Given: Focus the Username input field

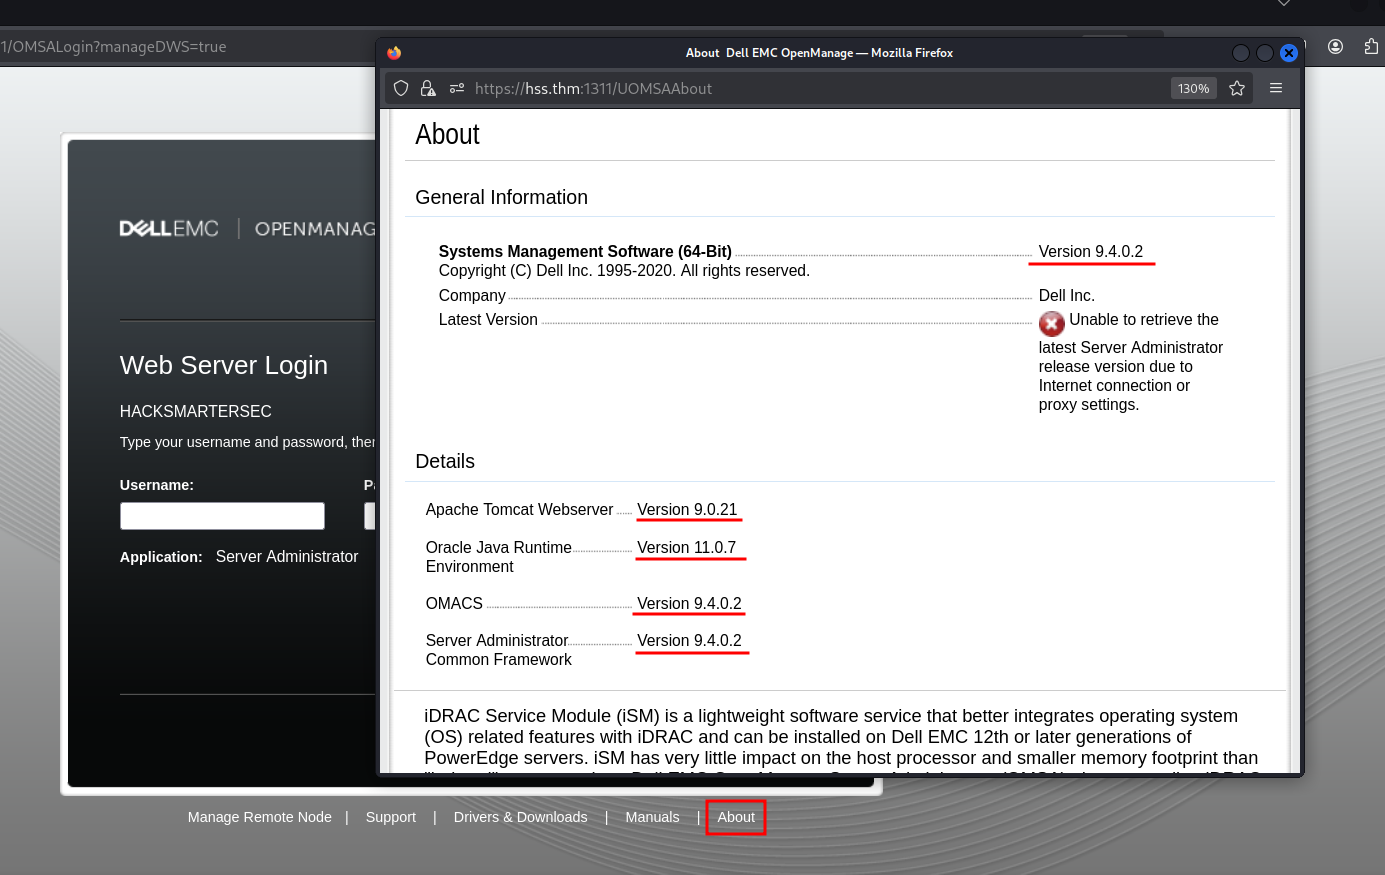Looking at the screenshot, I should [x=222, y=516].
